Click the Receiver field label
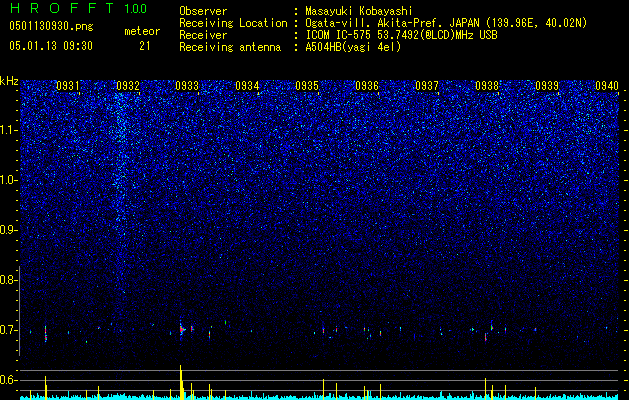 pos(203,35)
